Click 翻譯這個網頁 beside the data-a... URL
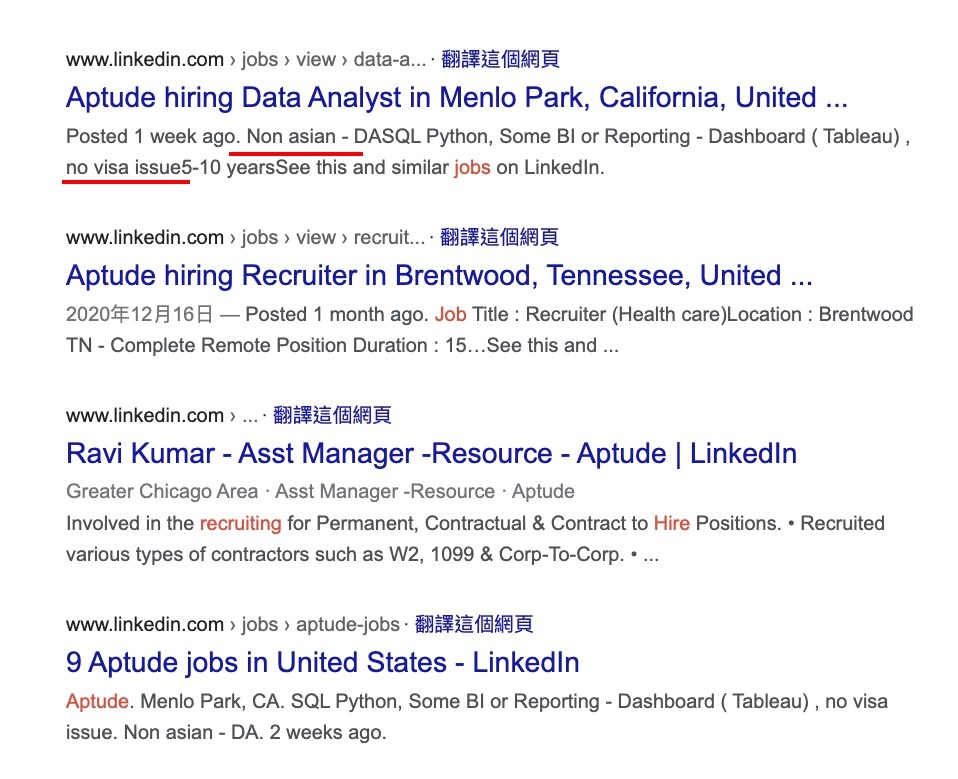This screenshot has width=958, height=779. pos(500,59)
